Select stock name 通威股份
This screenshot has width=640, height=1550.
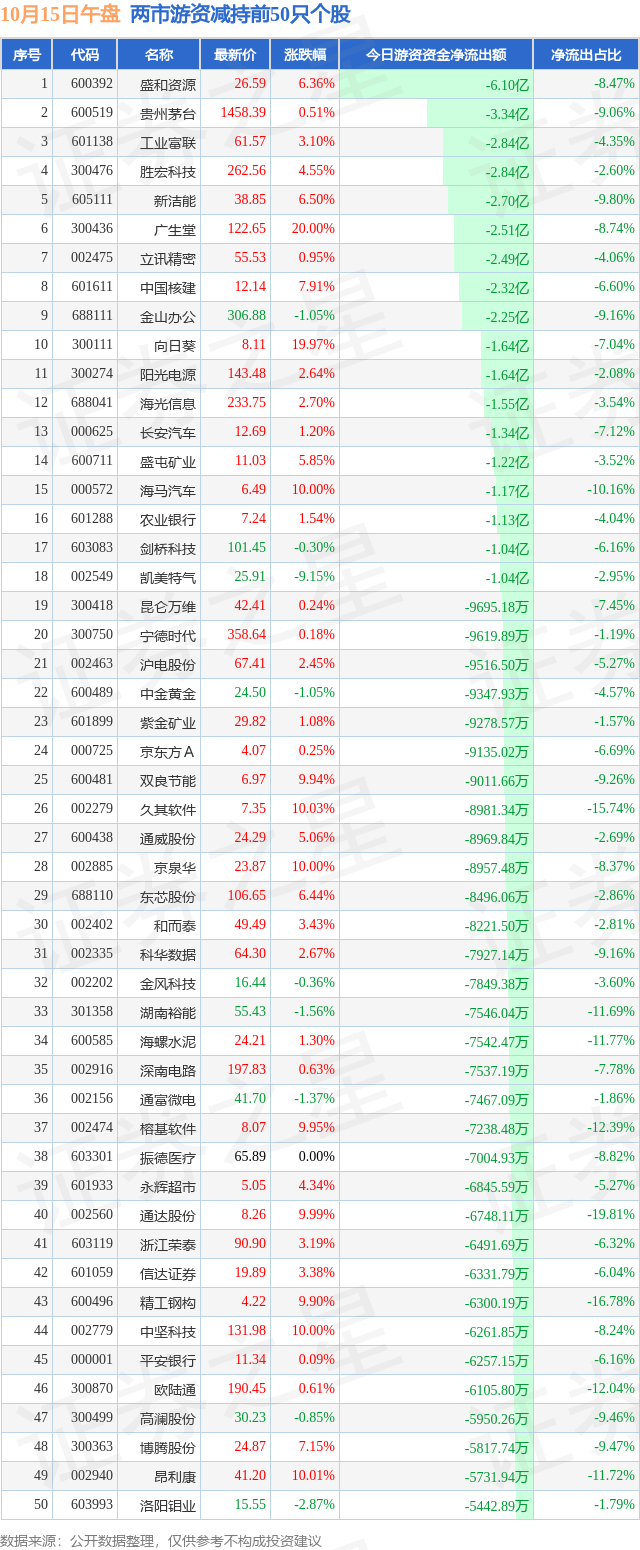pyautogui.click(x=168, y=838)
